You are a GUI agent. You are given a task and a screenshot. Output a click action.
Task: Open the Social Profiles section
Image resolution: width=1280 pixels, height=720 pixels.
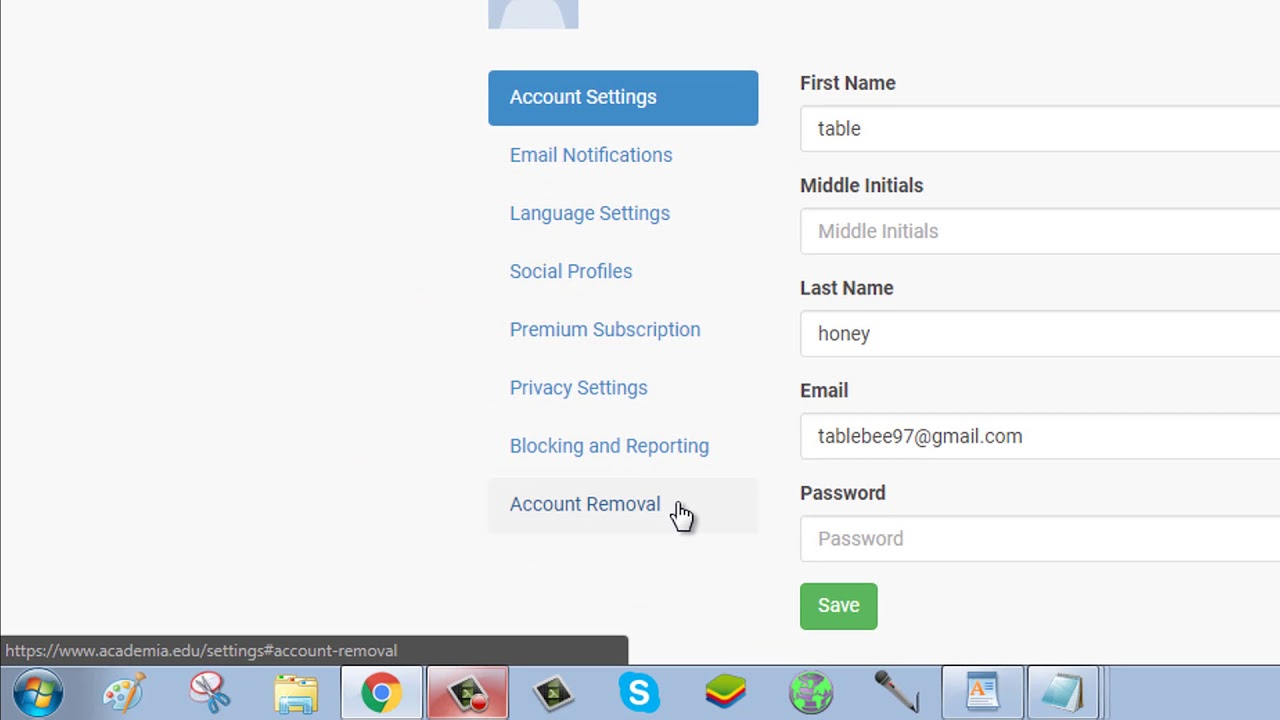coord(570,271)
